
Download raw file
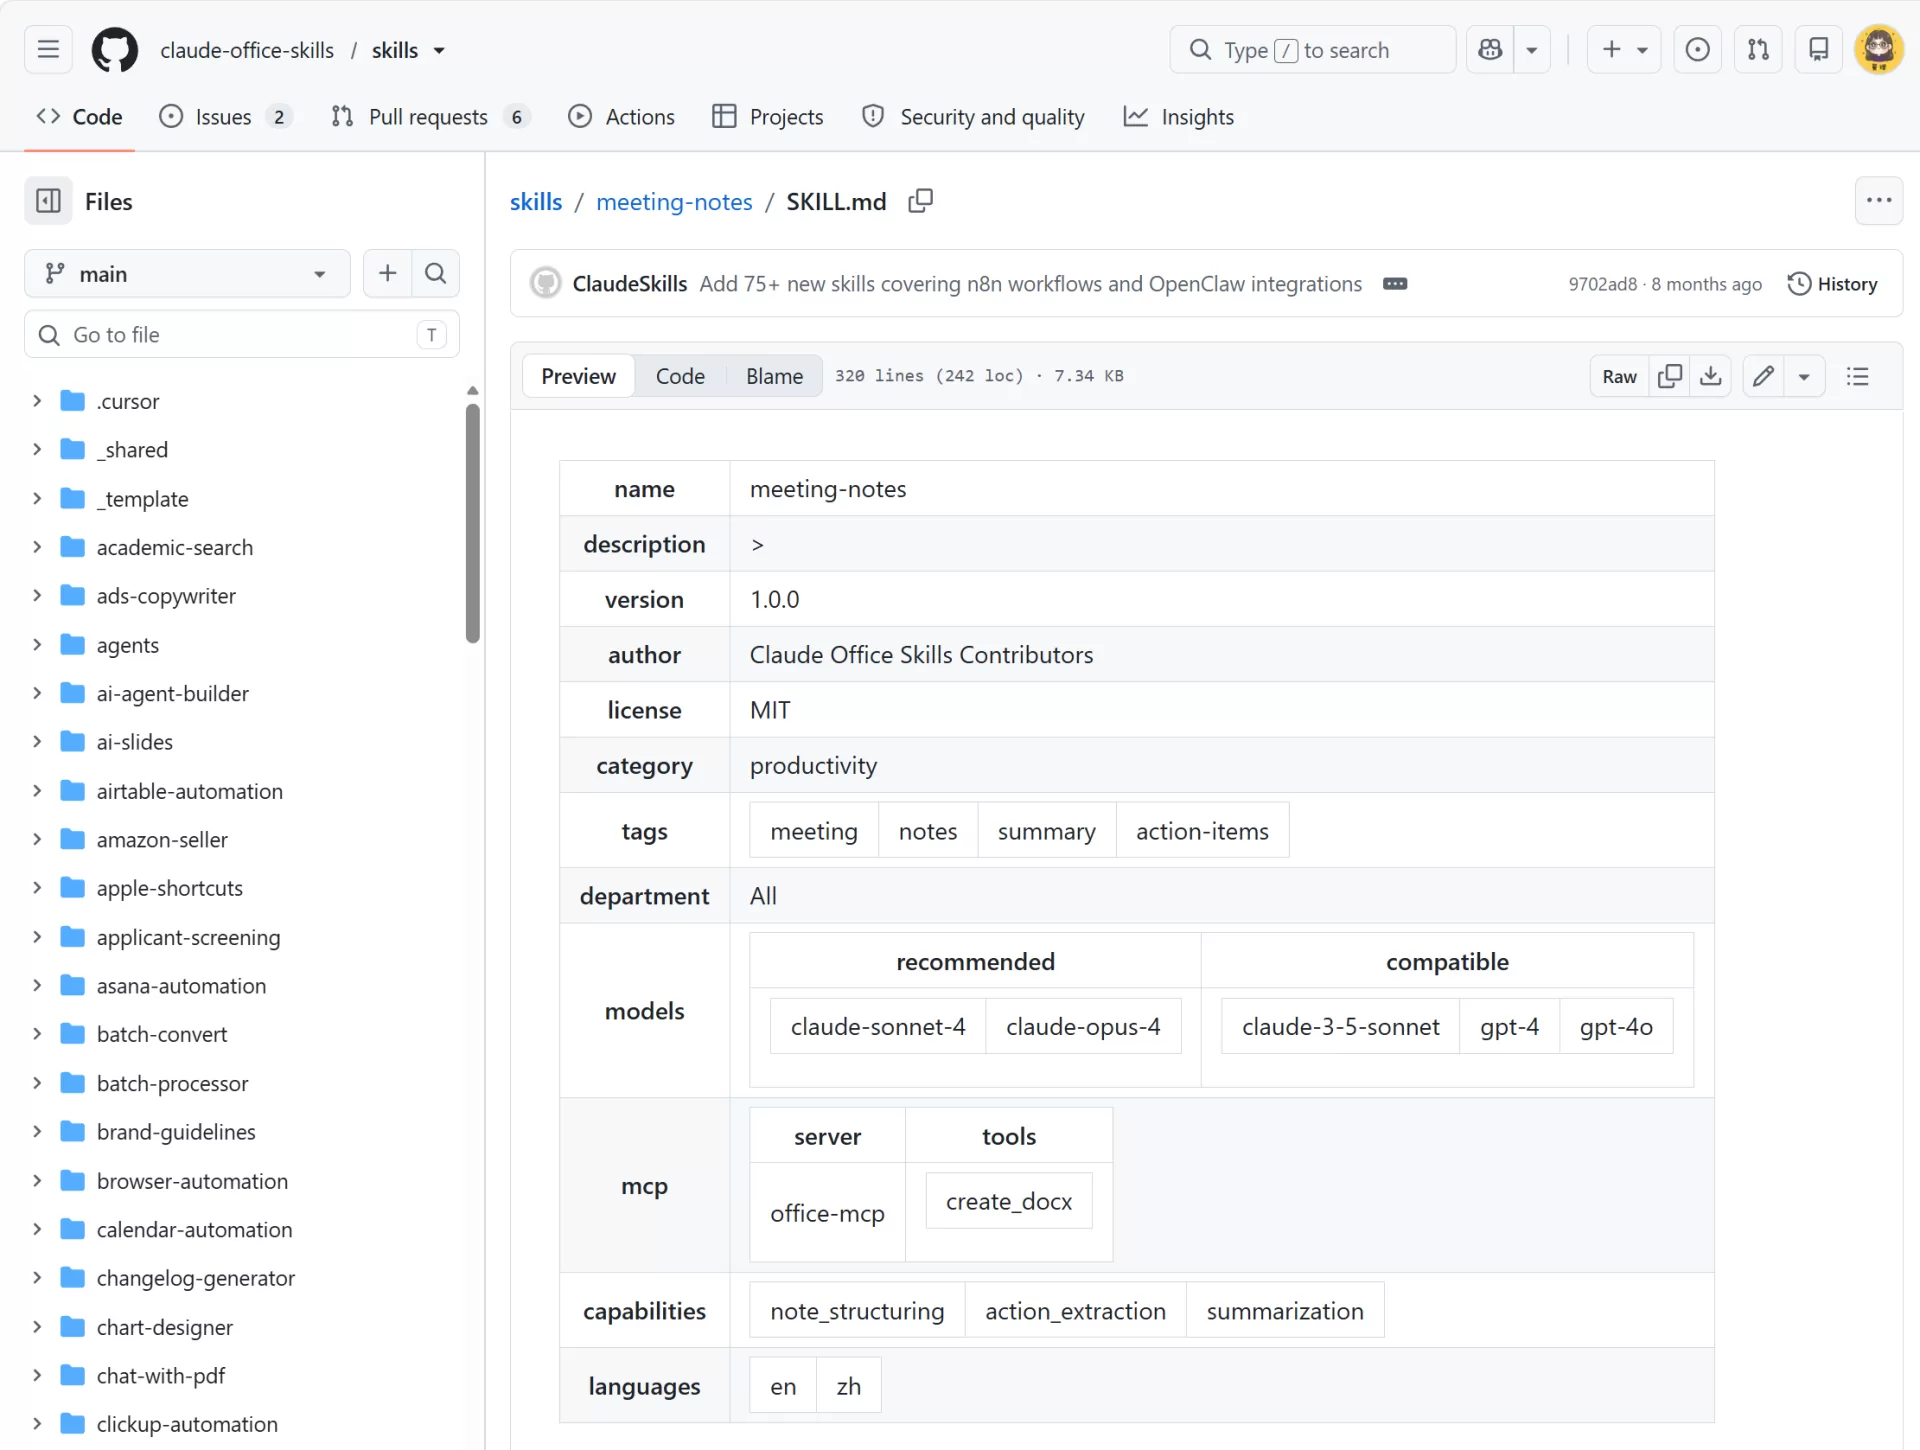(x=1711, y=376)
